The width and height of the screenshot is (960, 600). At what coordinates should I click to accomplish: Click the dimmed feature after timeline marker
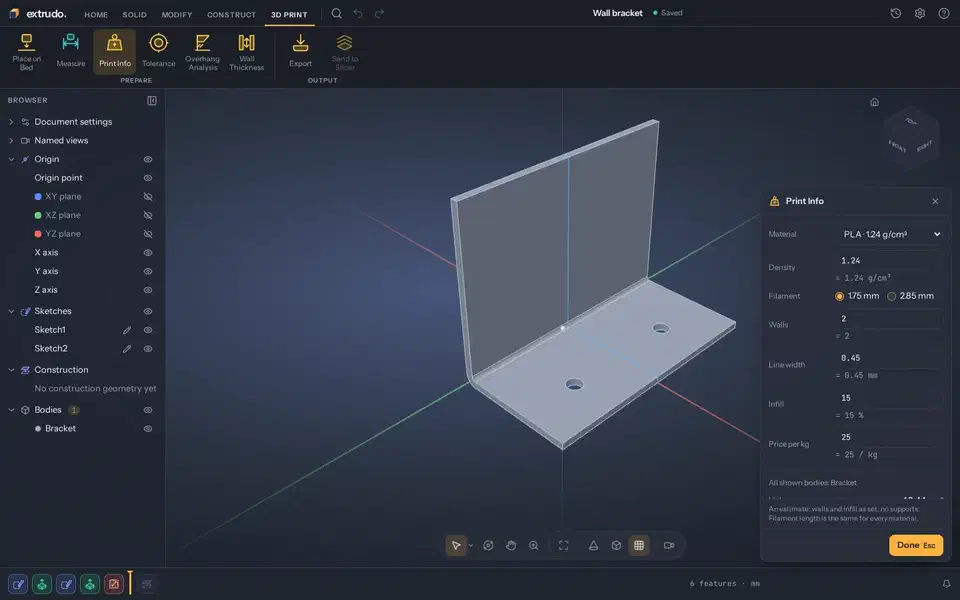click(x=146, y=584)
